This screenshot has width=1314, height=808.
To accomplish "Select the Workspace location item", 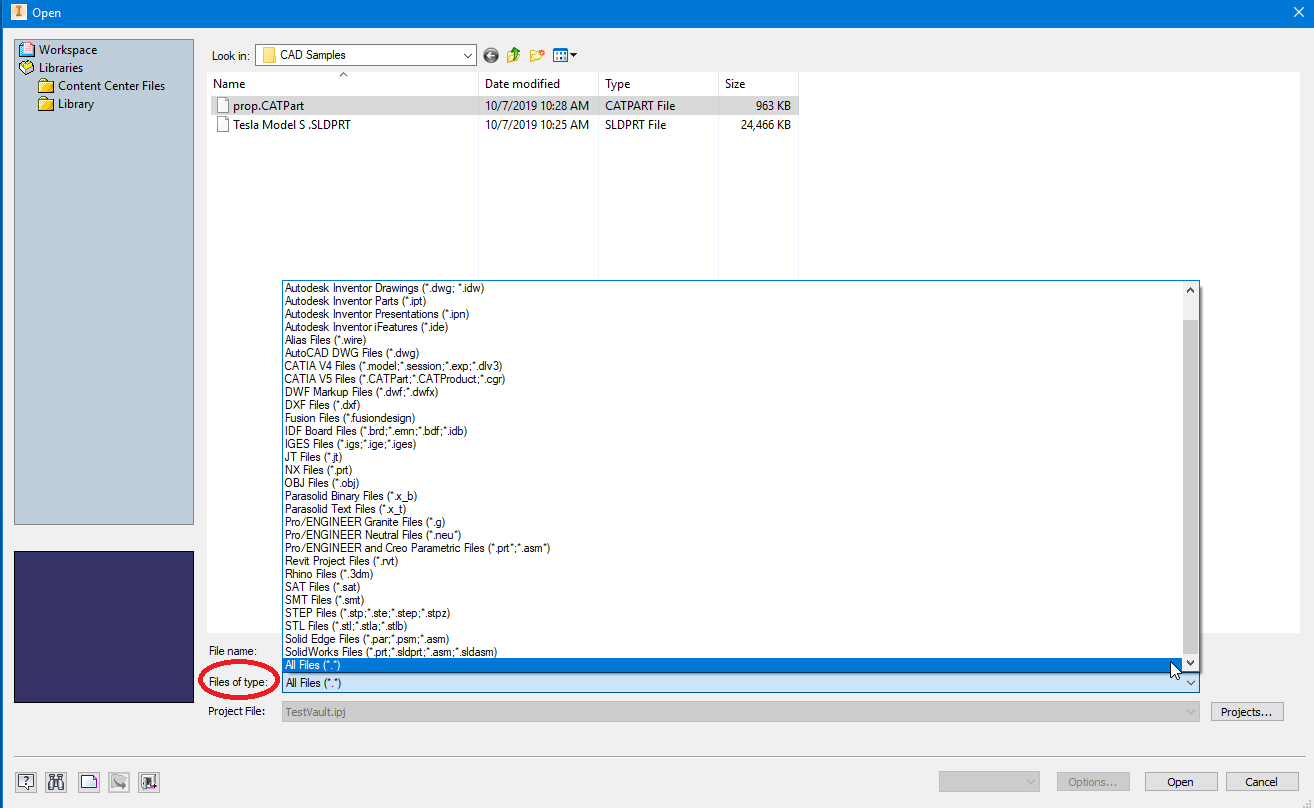I will pyautogui.click(x=68, y=50).
